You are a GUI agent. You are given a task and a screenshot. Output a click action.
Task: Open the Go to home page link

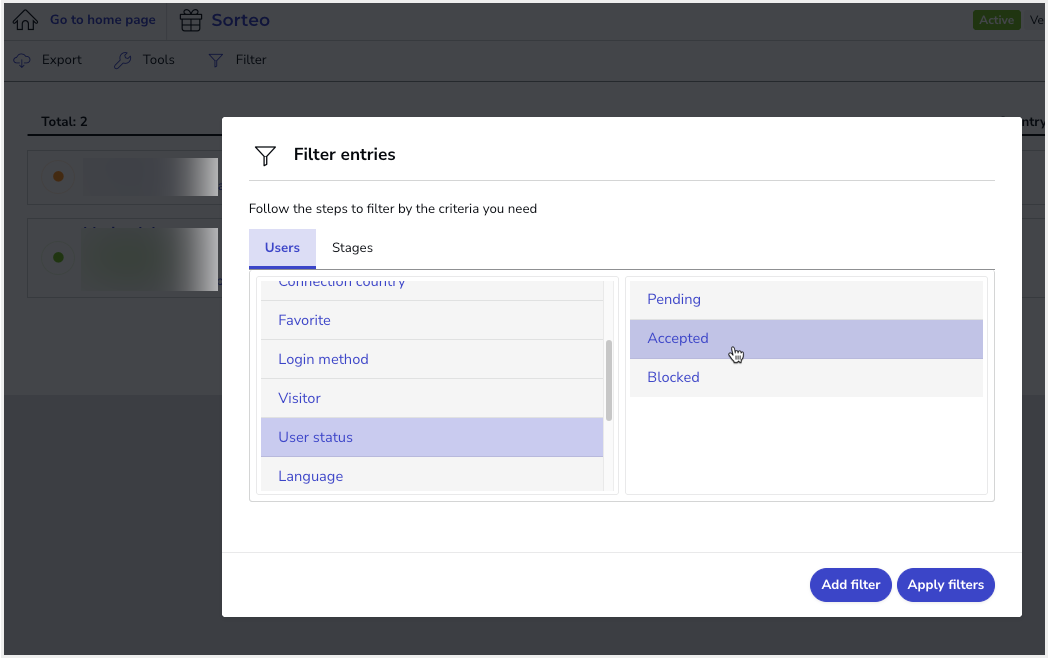pos(103,20)
